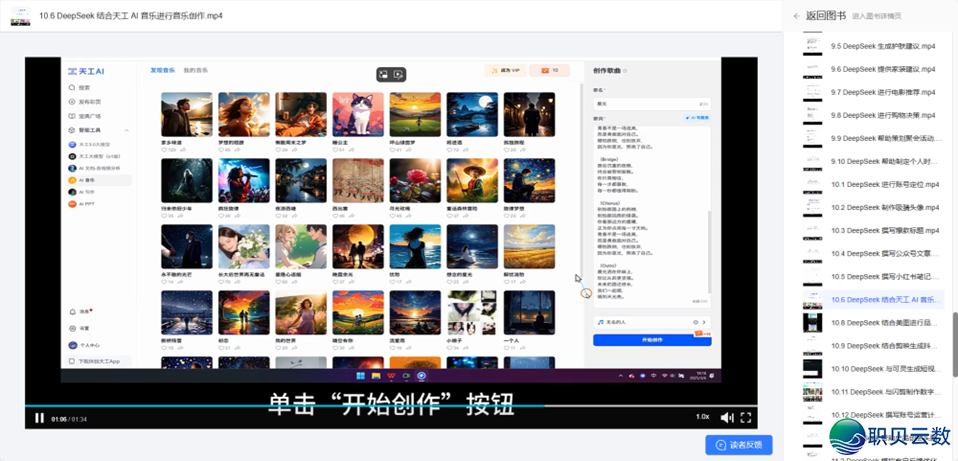This screenshot has width=958, height=461.
Task: Open WPS from the taskbar
Action: pos(391,376)
